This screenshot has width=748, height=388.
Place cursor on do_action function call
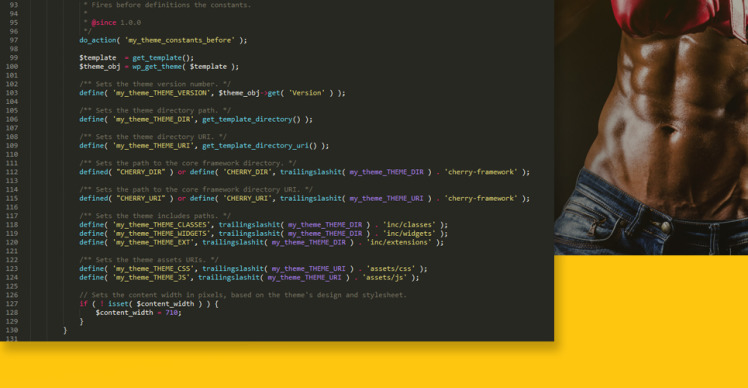pos(98,40)
